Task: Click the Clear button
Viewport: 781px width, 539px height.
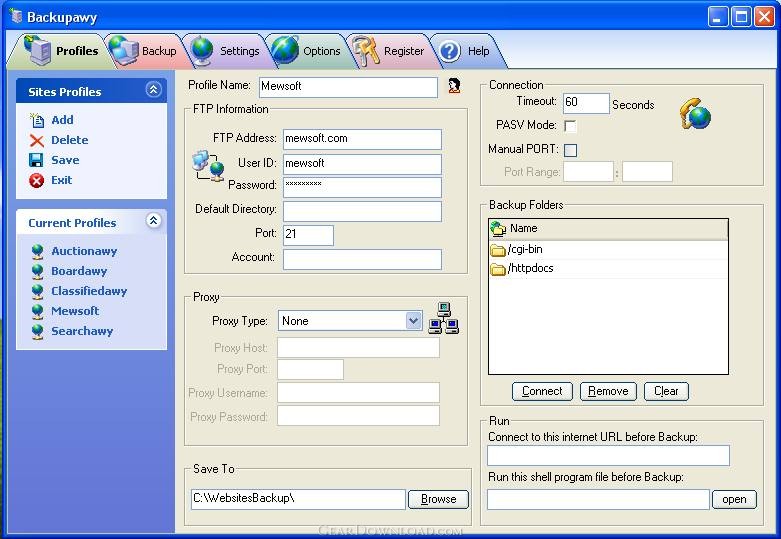Action: pos(666,391)
